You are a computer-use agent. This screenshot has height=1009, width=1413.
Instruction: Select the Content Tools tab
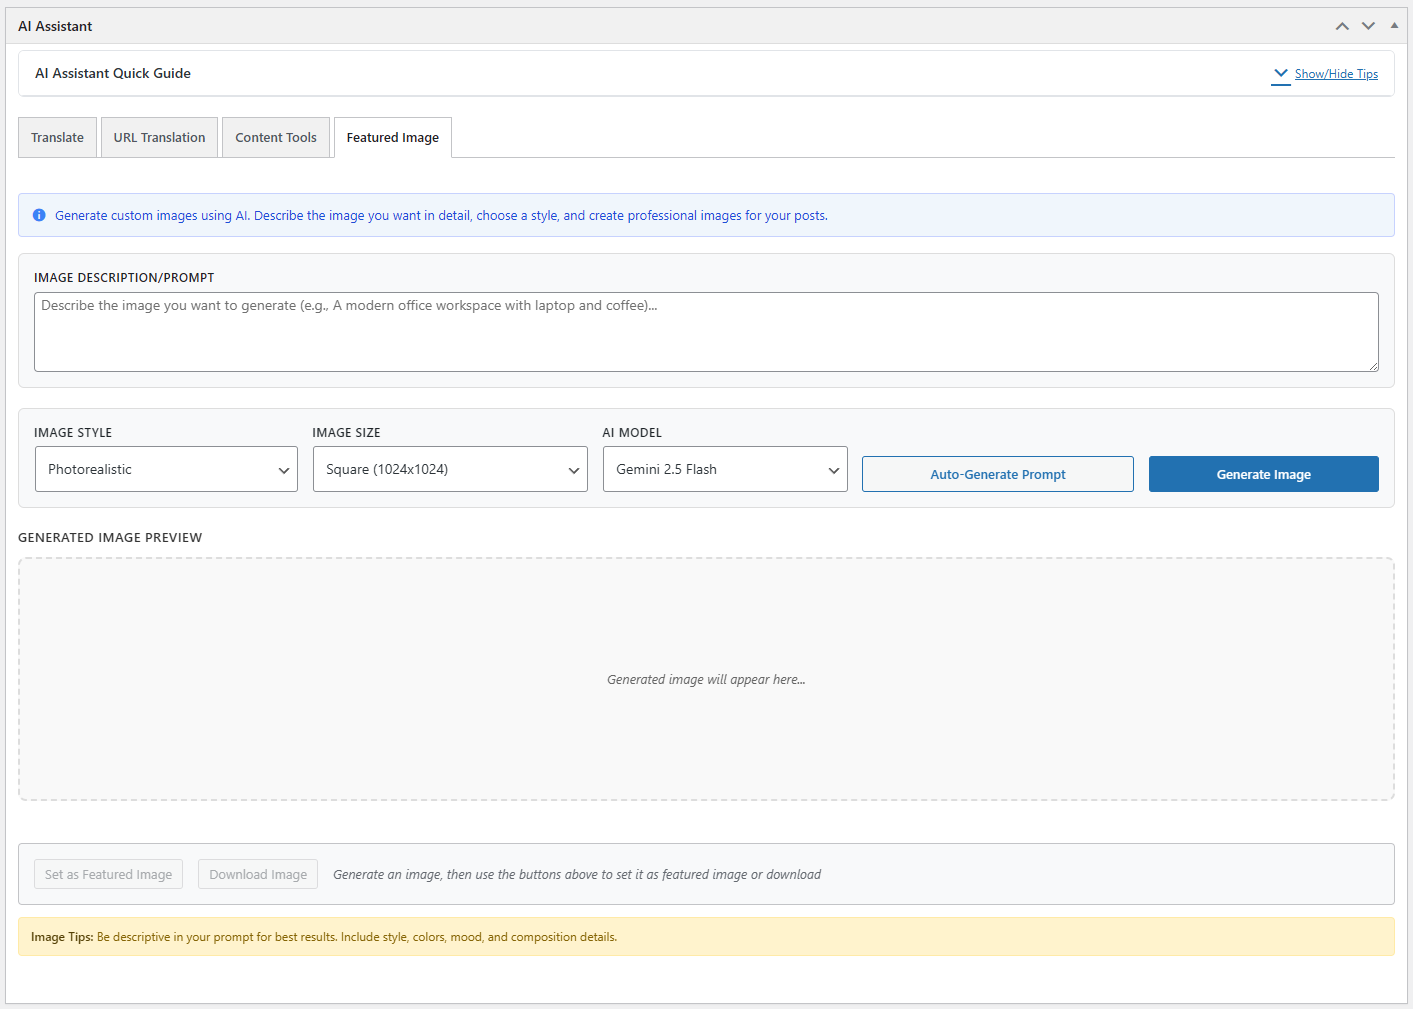click(x=276, y=138)
